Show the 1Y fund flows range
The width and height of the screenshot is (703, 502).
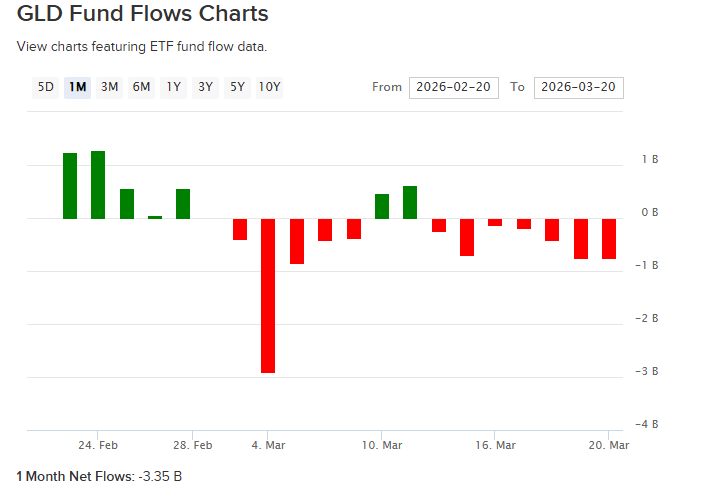173,87
